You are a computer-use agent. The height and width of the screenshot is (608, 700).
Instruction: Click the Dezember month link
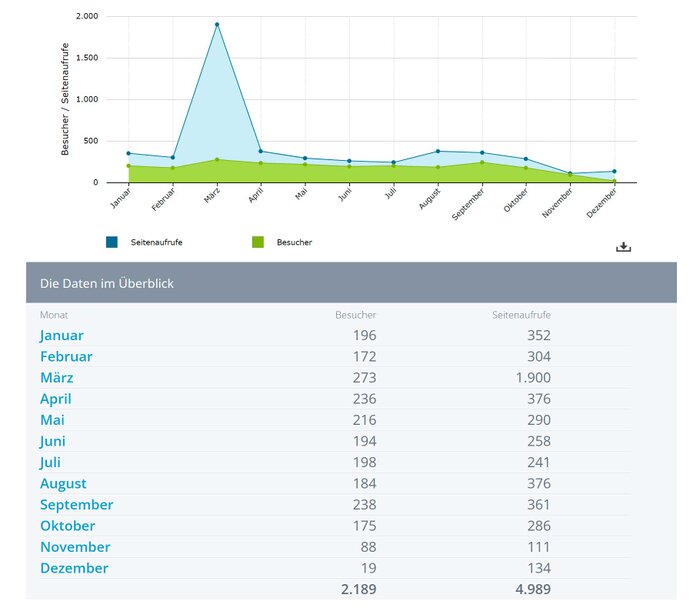(x=74, y=568)
